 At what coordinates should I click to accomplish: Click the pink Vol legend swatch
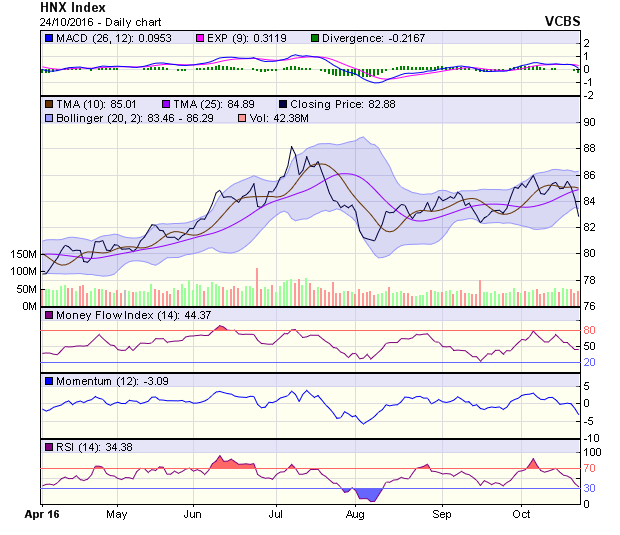pos(241,118)
